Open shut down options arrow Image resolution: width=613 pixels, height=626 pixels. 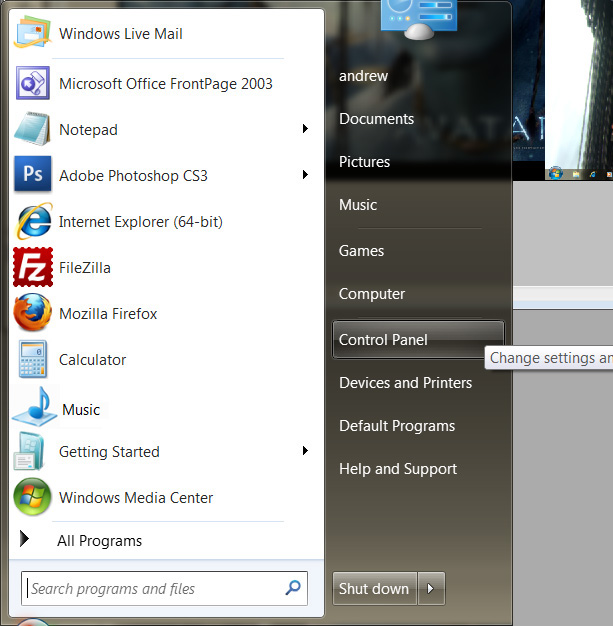(431, 588)
